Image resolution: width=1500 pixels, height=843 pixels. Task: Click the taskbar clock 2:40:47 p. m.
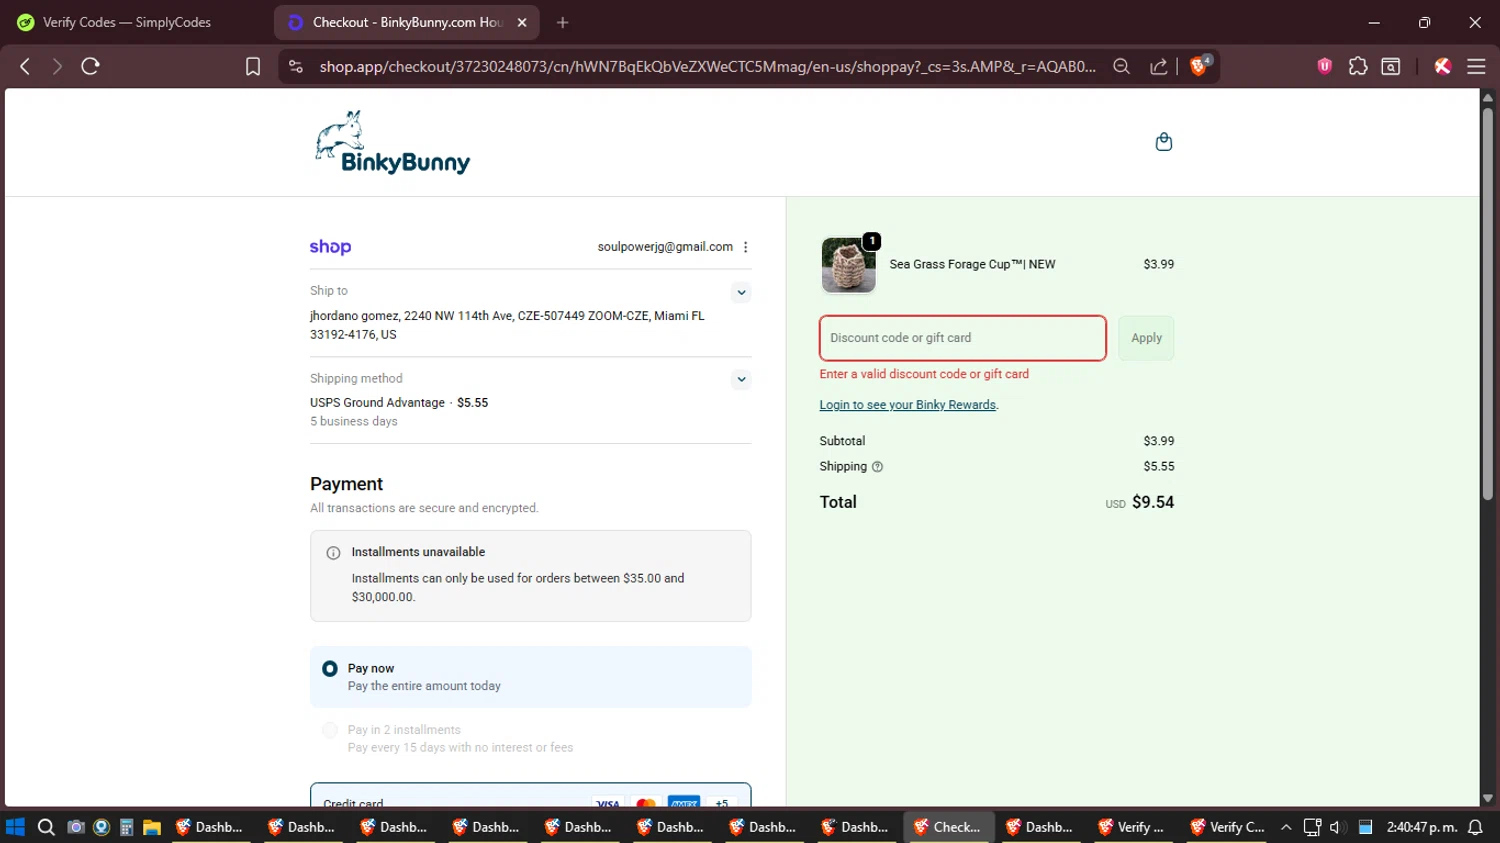1421,827
